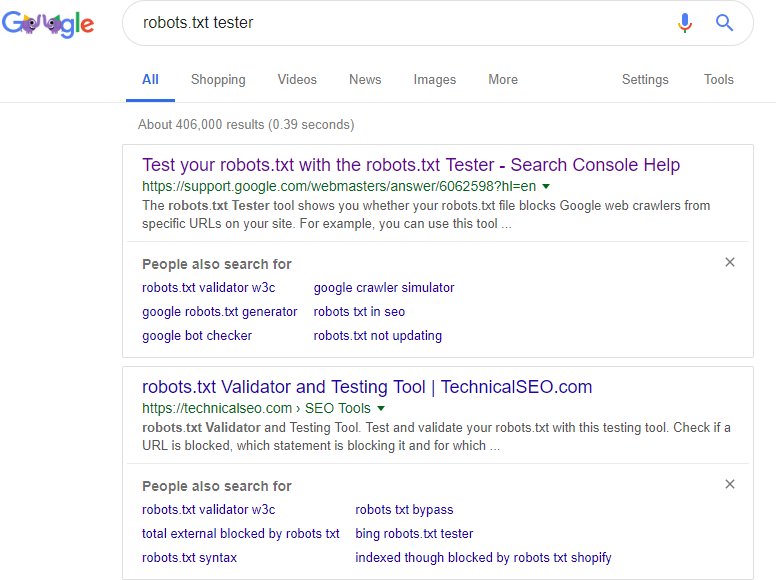Search for google bot checker
The width and height of the screenshot is (776, 580).
coord(197,336)
